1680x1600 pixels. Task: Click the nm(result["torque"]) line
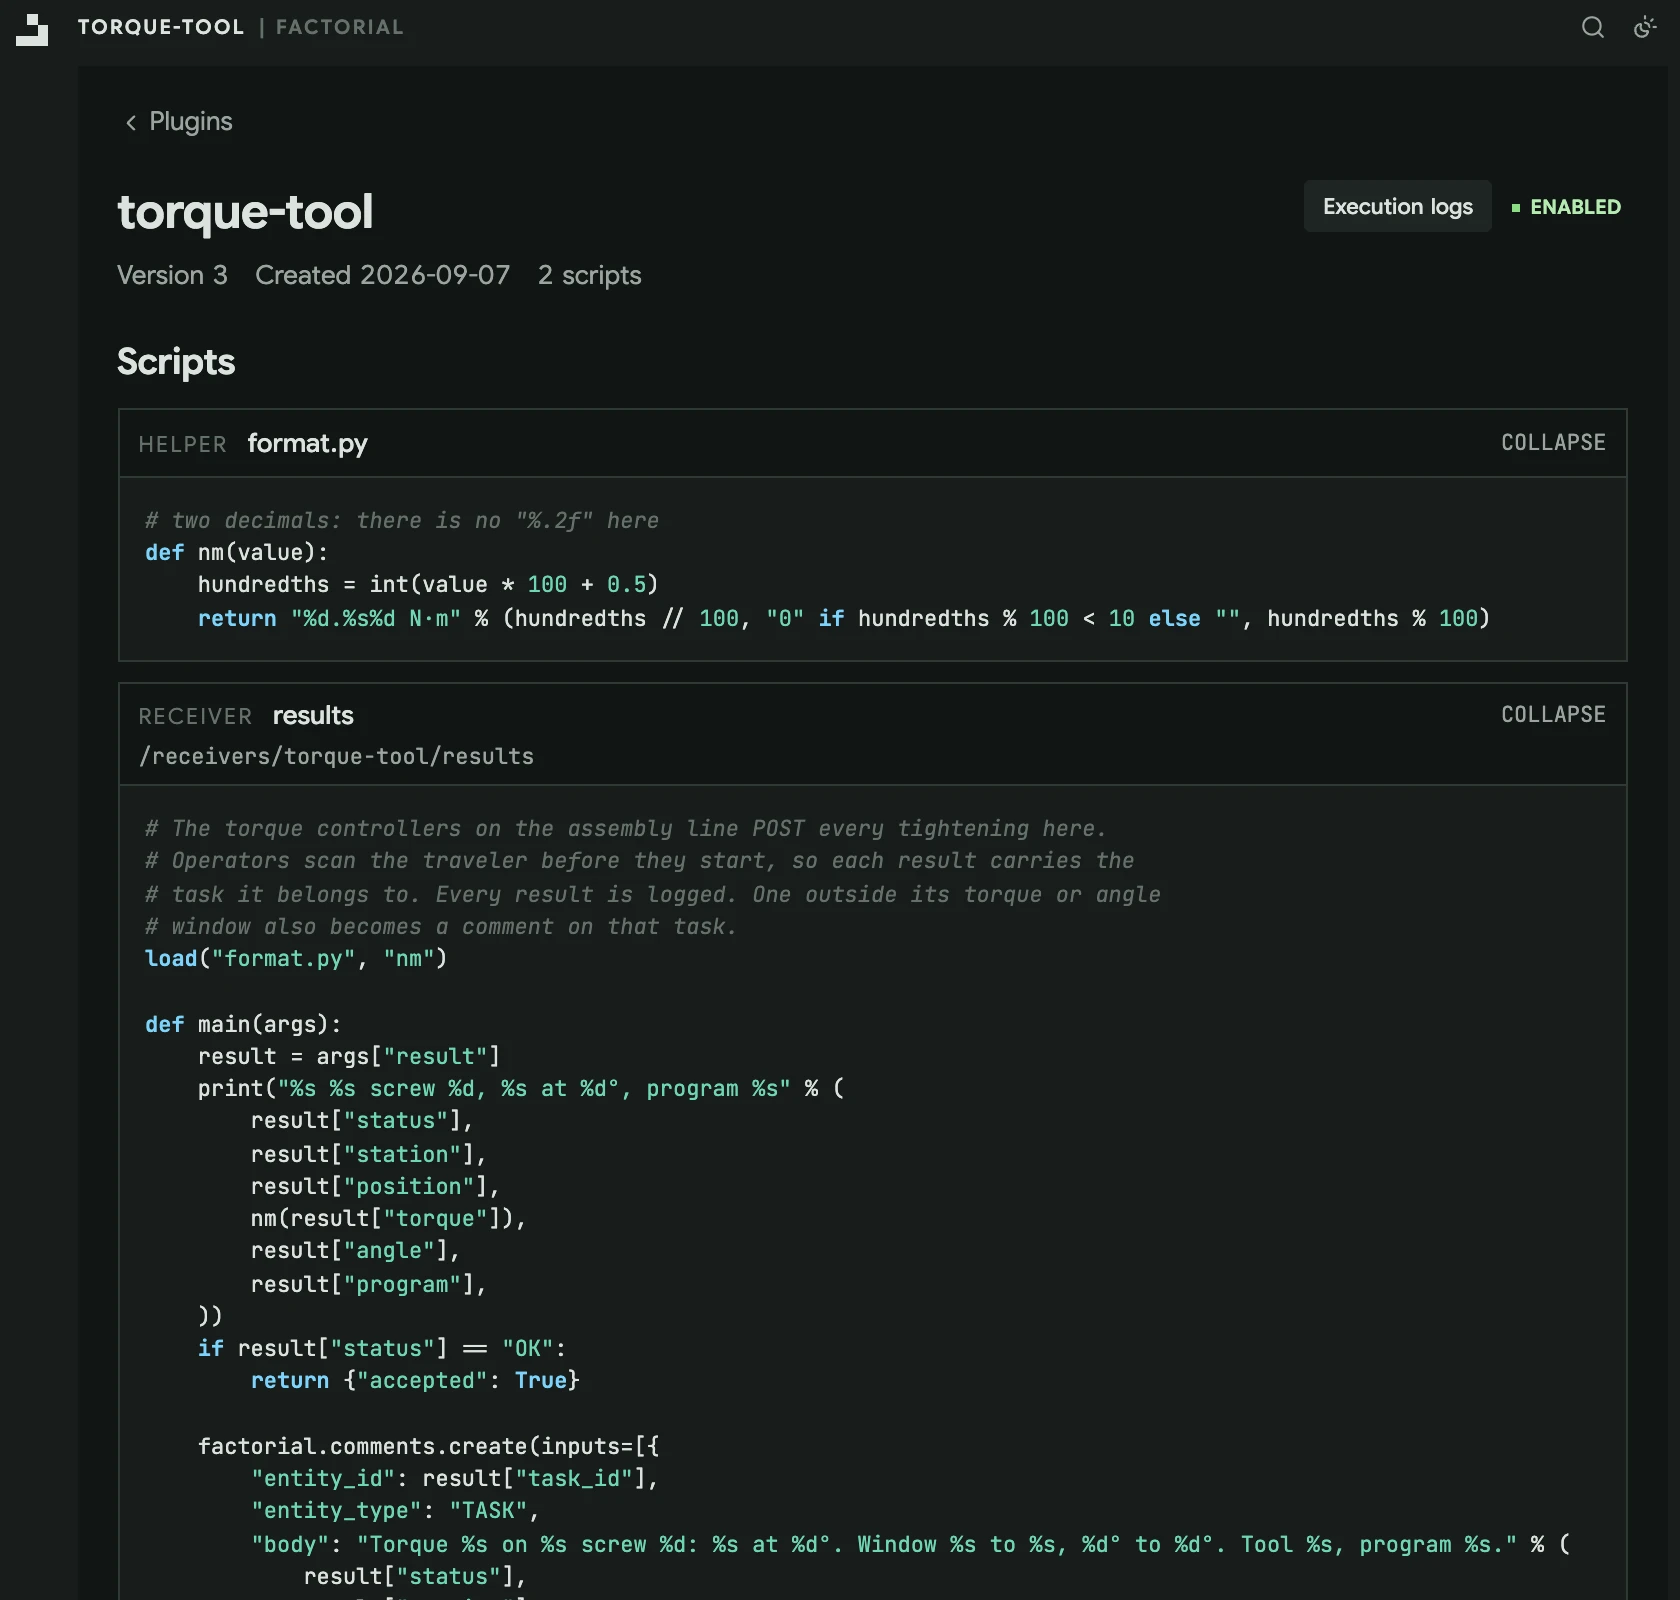(x=388, y=1218)
